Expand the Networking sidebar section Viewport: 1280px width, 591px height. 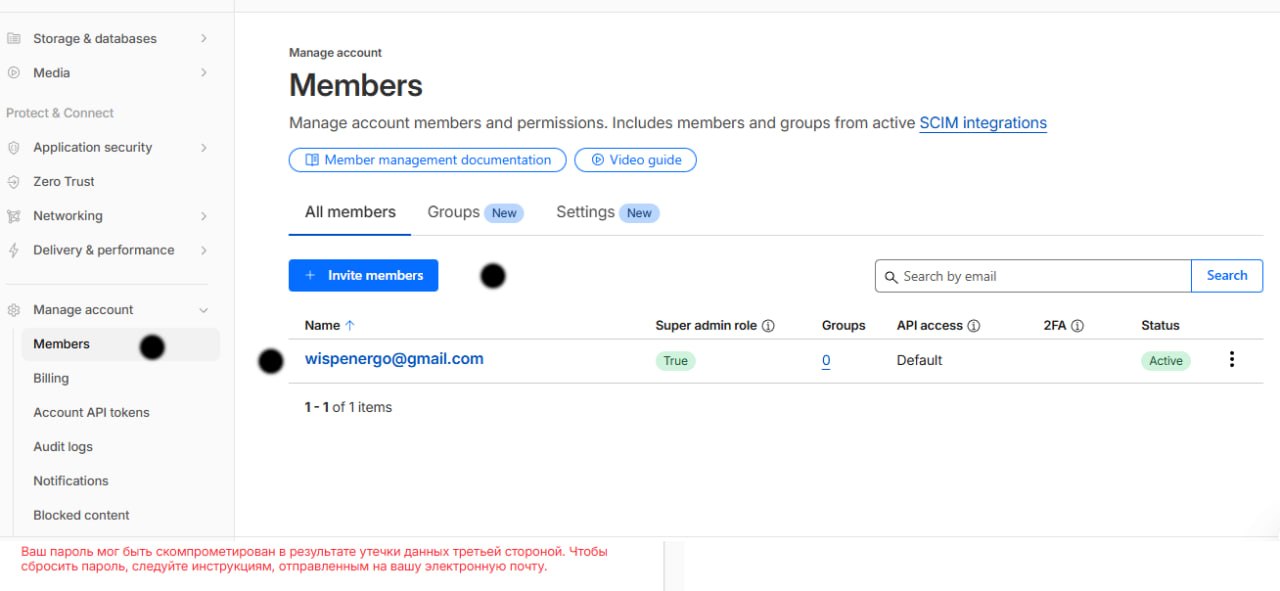(x=204, y=216)
